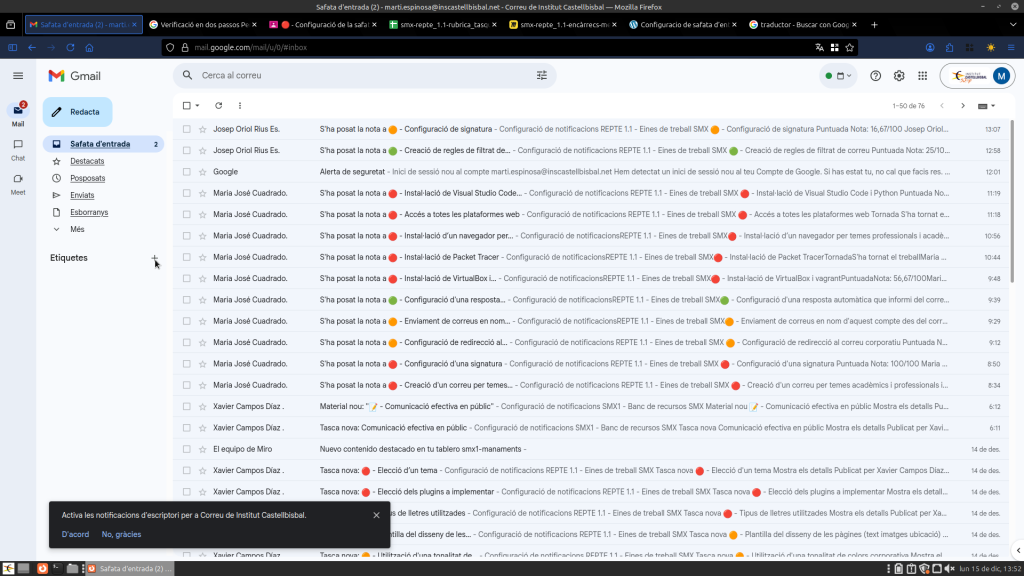
Task: Click D'acord on the notifications prompt
Action: (75, 534)
